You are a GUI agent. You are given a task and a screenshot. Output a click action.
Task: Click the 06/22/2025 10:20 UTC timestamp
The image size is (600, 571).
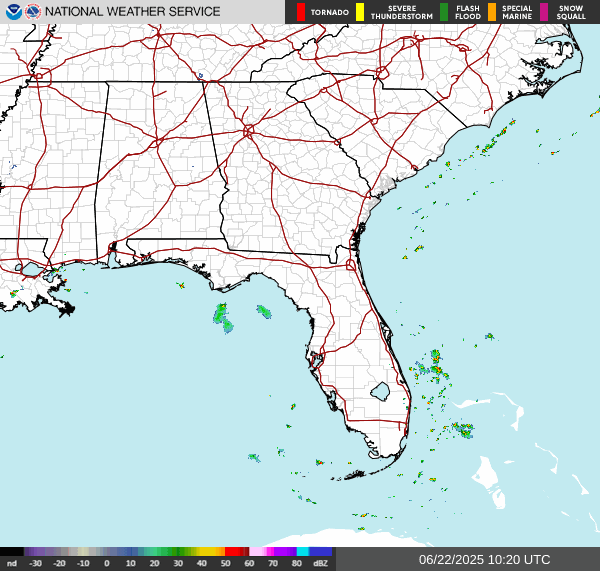click(484, 560)
